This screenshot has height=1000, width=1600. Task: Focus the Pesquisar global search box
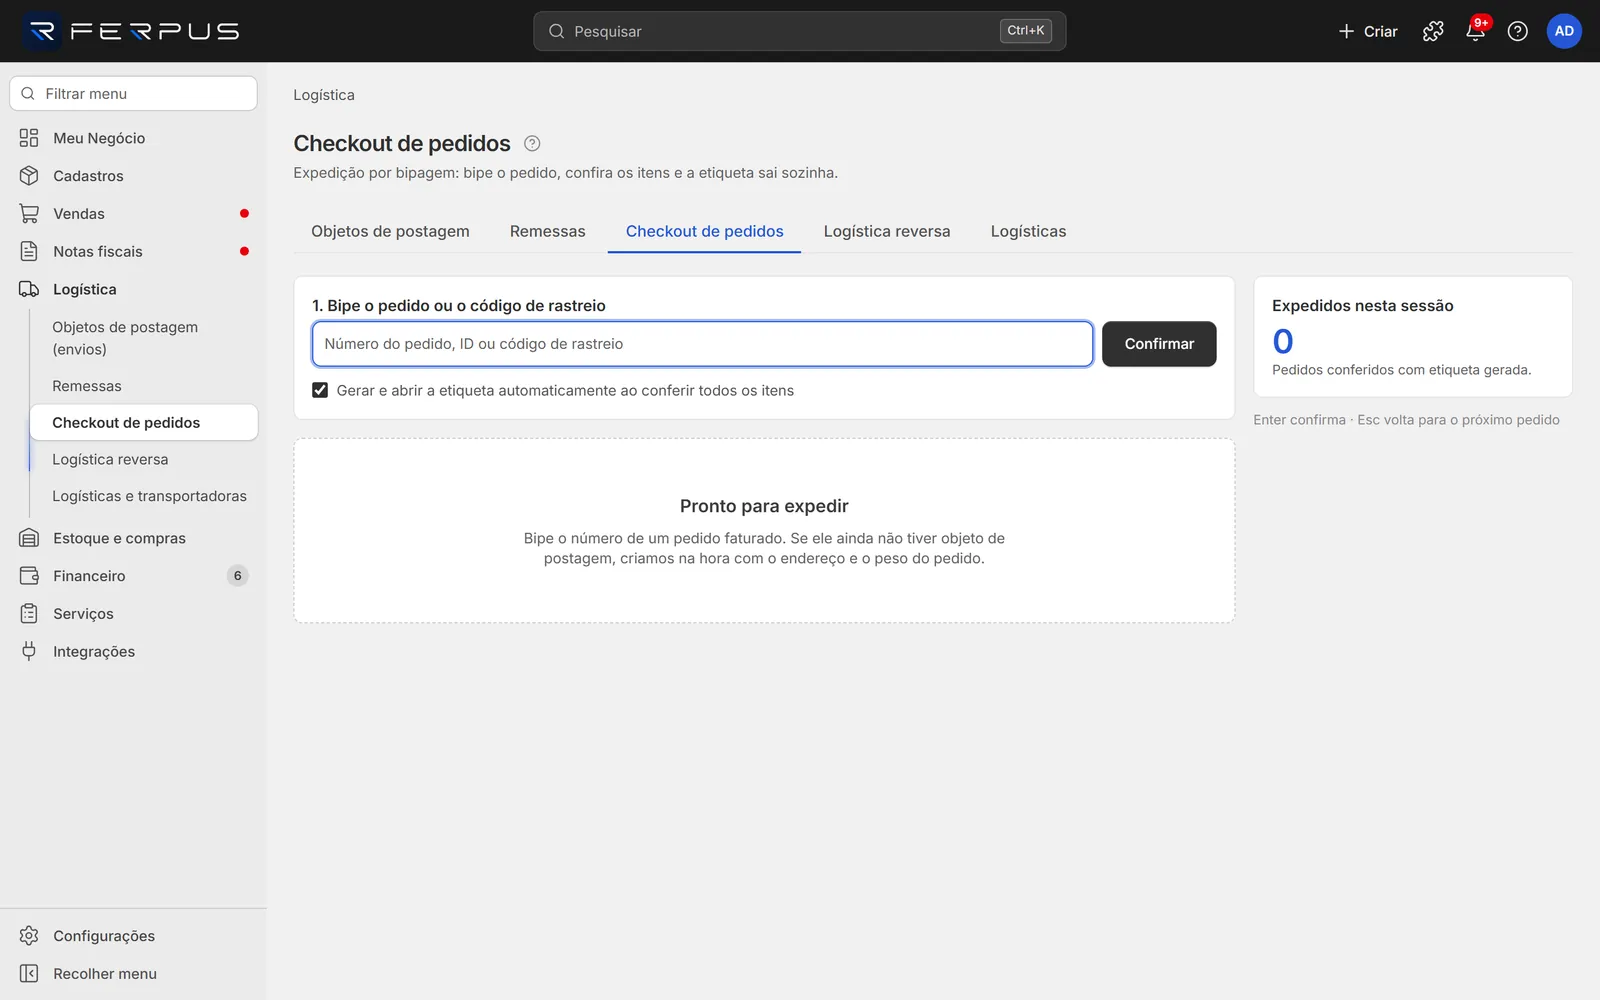click(799, 31)
